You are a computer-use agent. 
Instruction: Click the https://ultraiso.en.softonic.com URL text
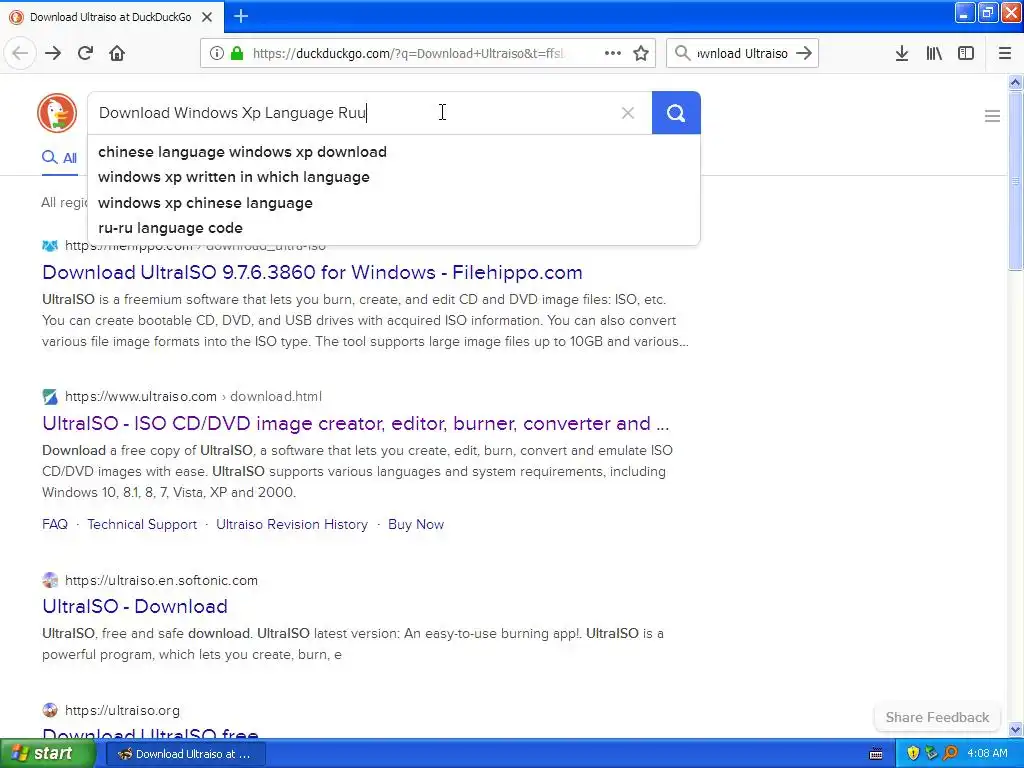point(161,580)
